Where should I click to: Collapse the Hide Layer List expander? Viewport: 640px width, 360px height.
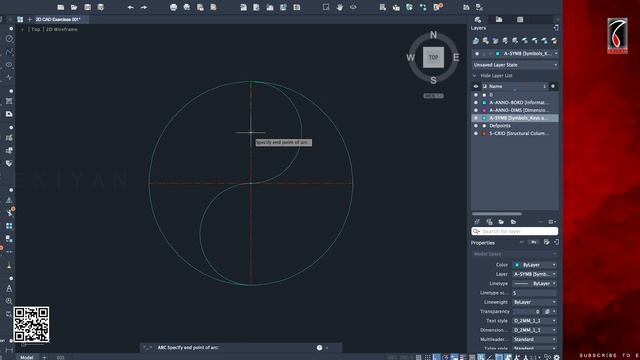point(474,76)
